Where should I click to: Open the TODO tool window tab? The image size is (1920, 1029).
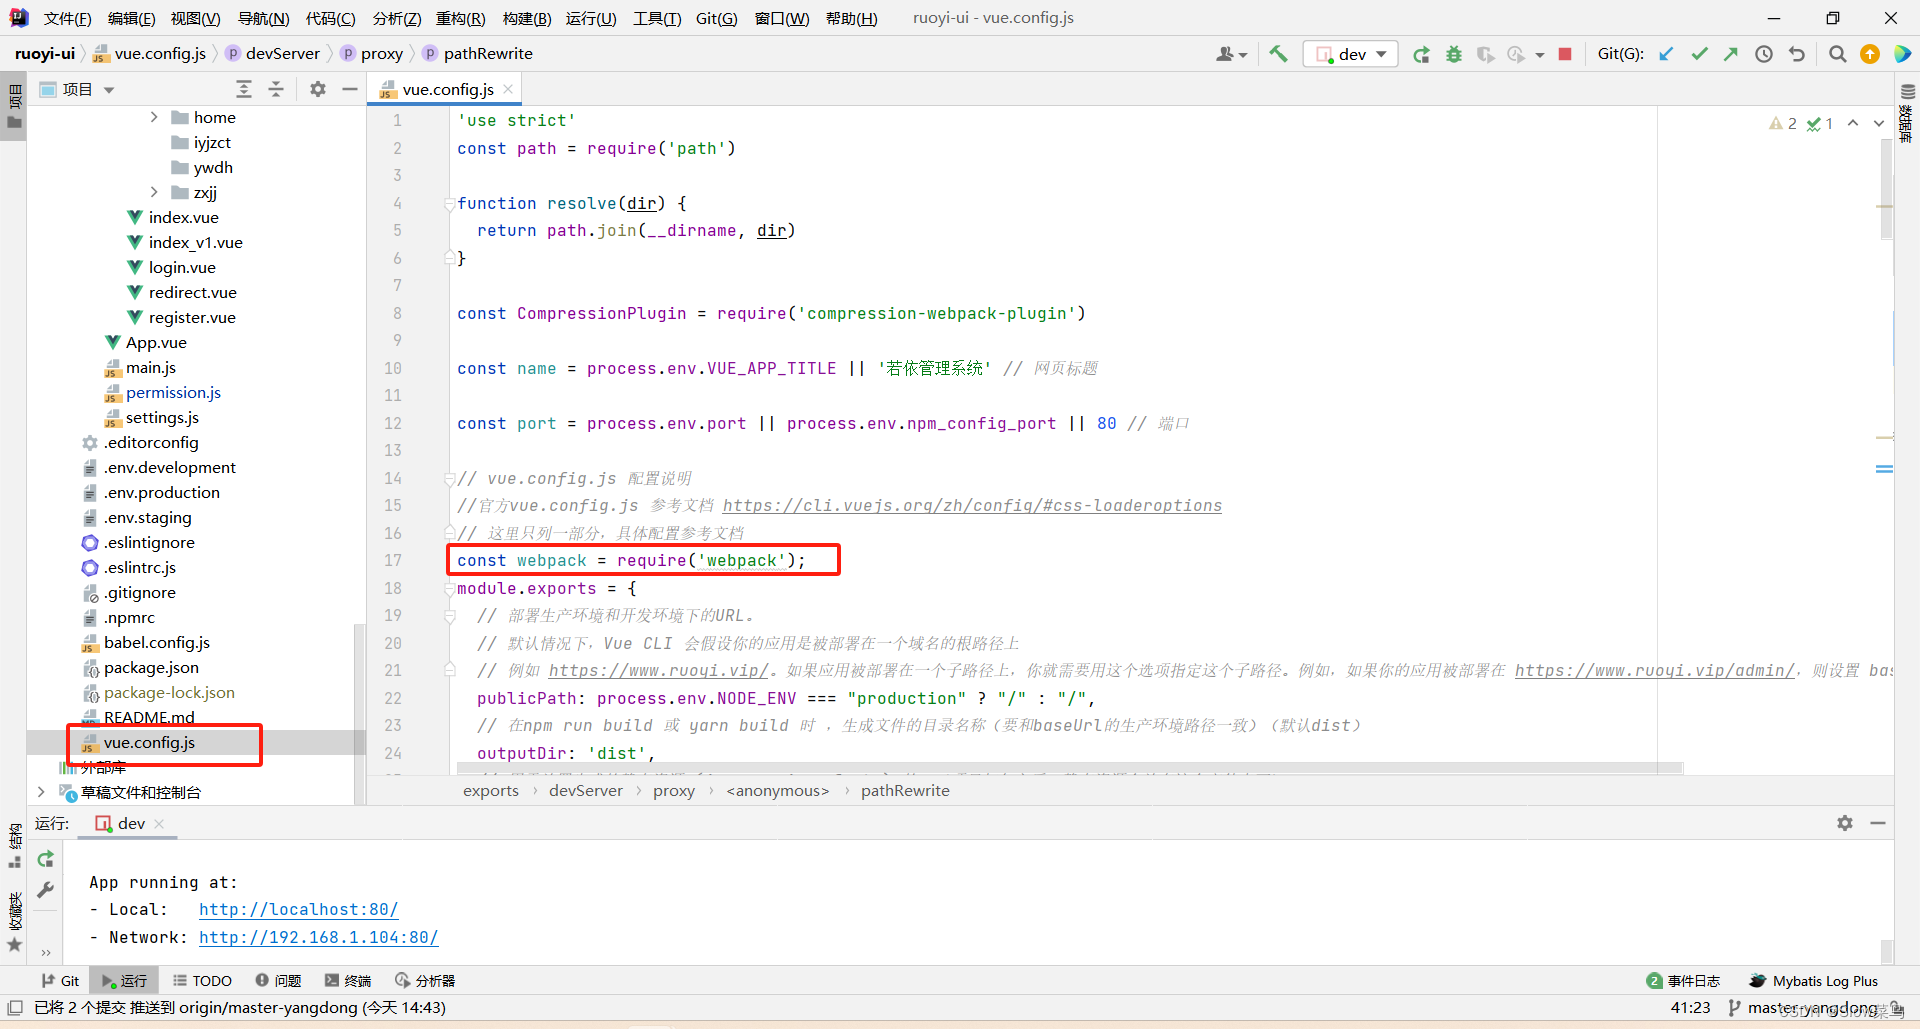click(x=202, y=981)
